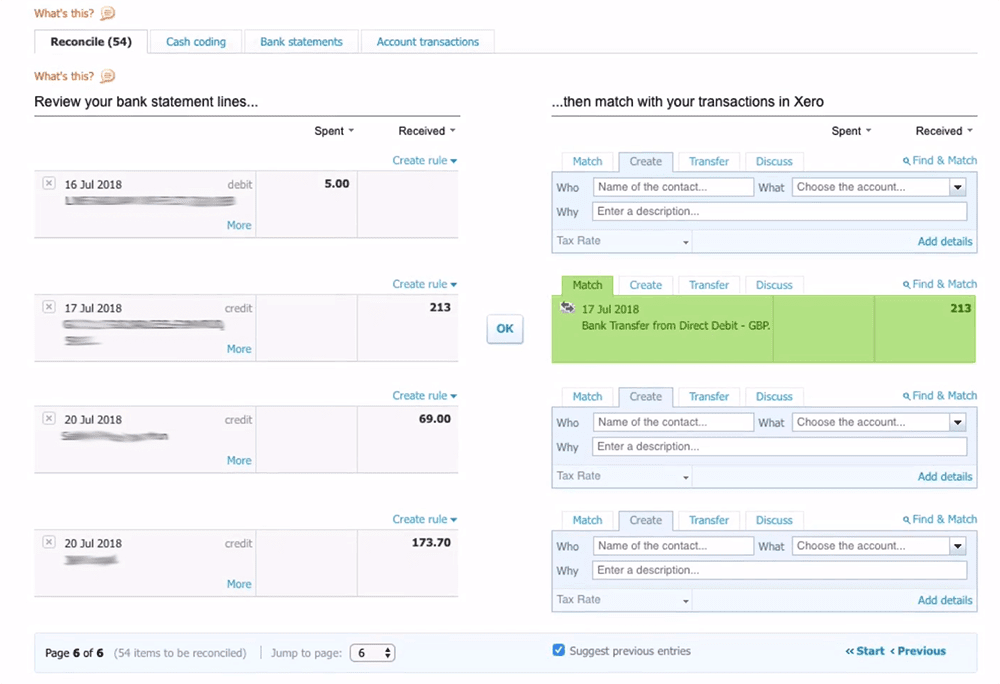Image resolution: width=1000 pixels, height=684 pixels.
Task: Open Create rule dropdown for the 173.70 line
Action: 425,520
